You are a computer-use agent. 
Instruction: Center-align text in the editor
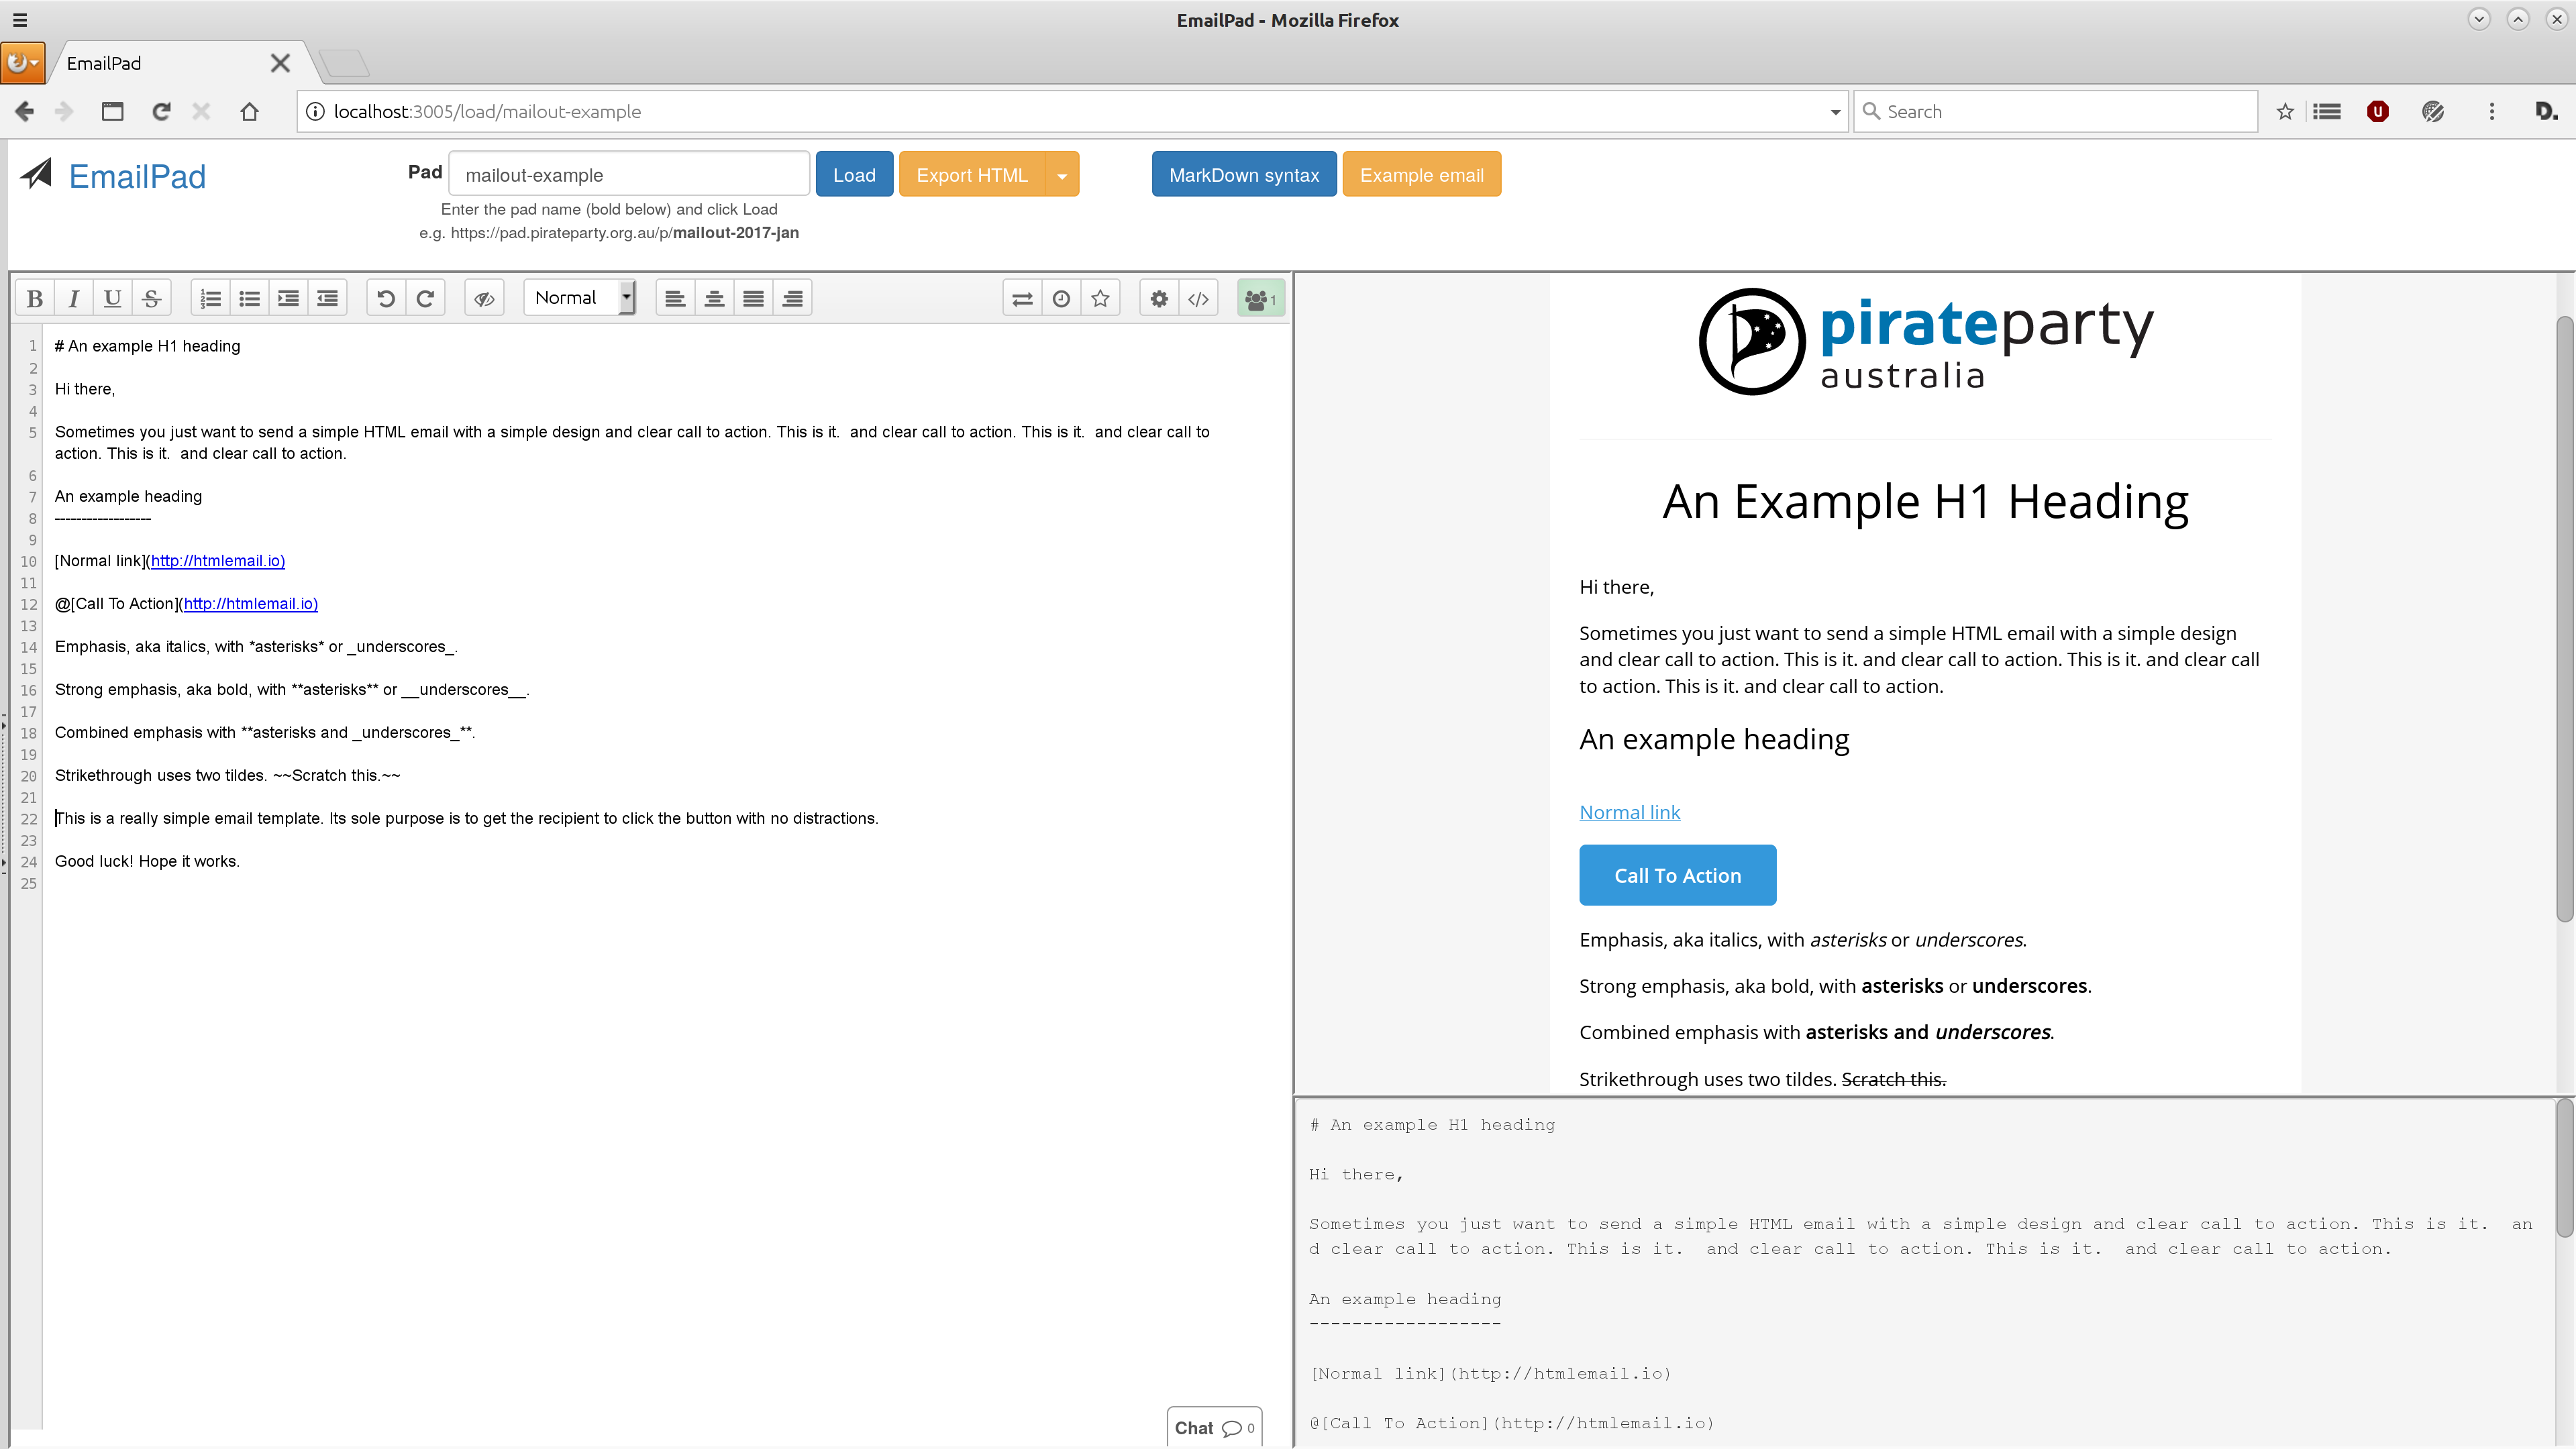(714, 298)
